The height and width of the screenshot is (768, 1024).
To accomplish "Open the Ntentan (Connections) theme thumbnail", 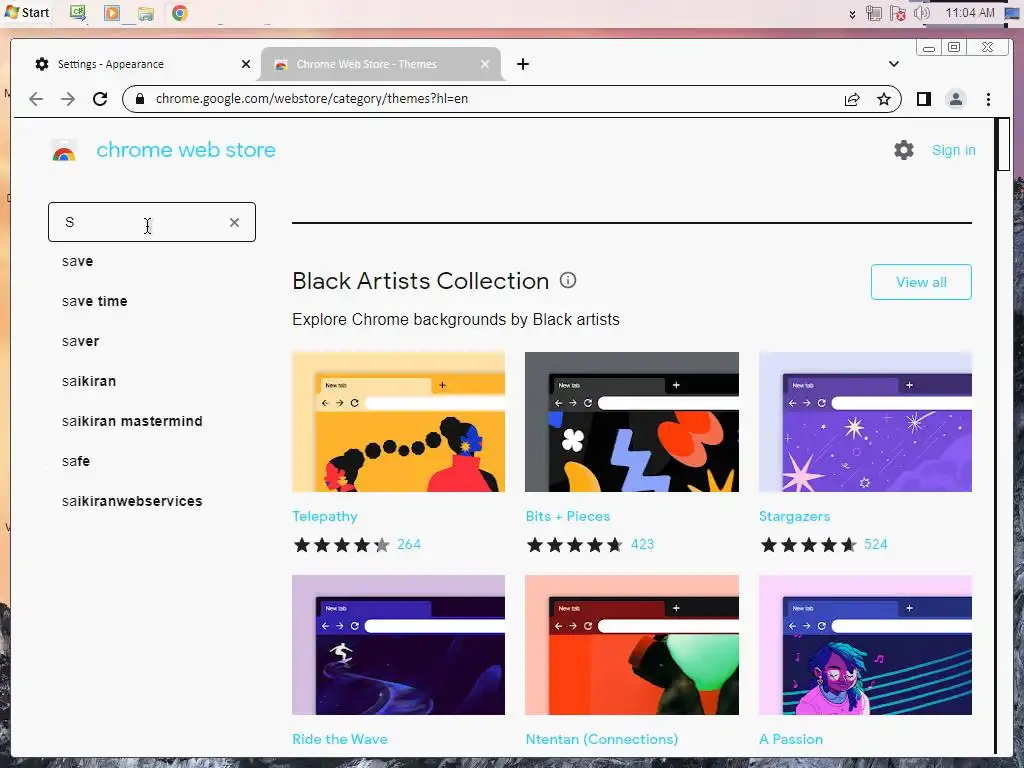I will (632, 645).
